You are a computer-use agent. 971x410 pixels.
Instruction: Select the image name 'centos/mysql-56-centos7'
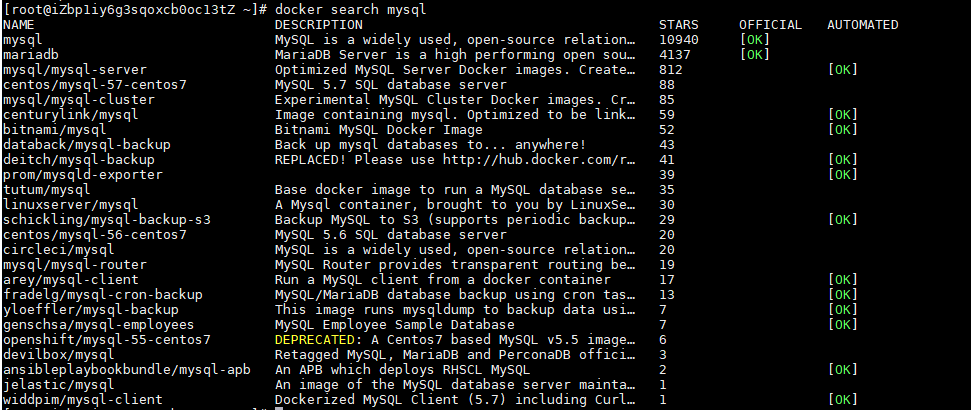[95, 235]
